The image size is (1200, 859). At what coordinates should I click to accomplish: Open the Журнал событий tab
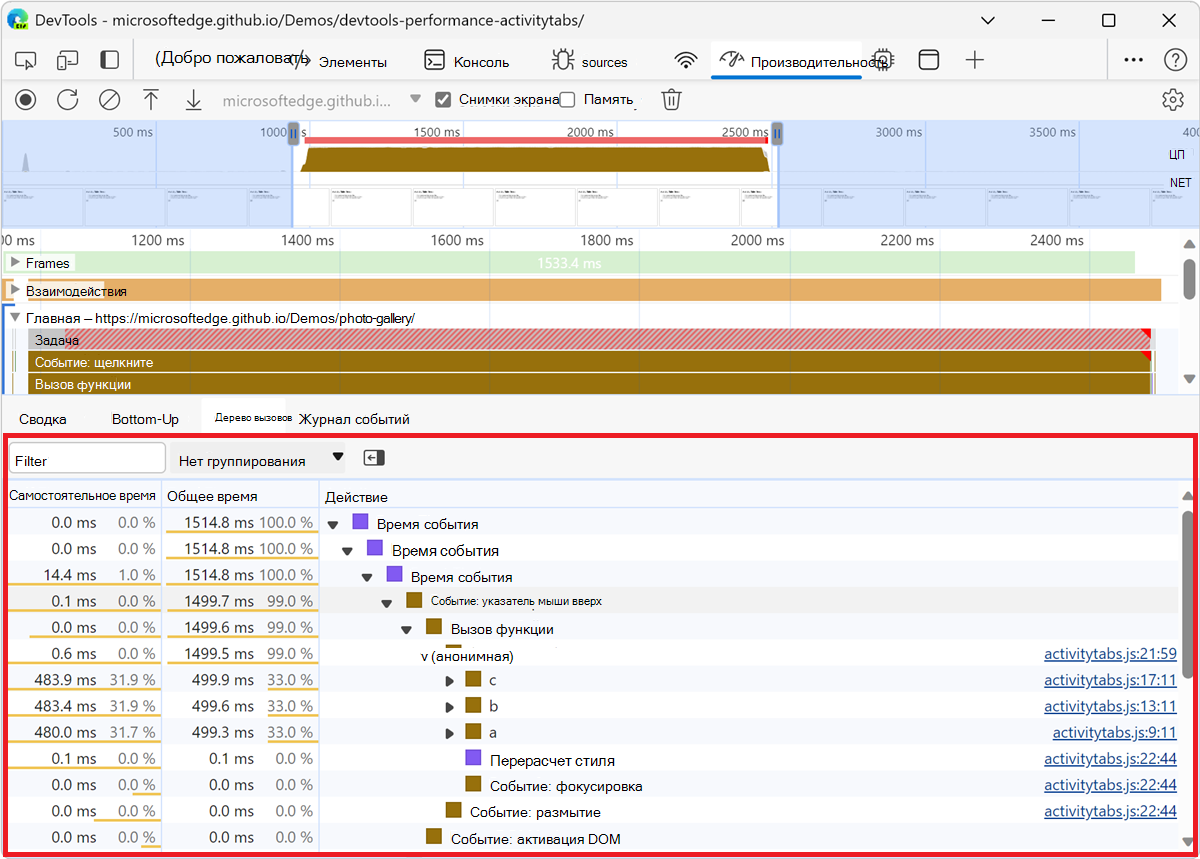[x=354, y=419]
